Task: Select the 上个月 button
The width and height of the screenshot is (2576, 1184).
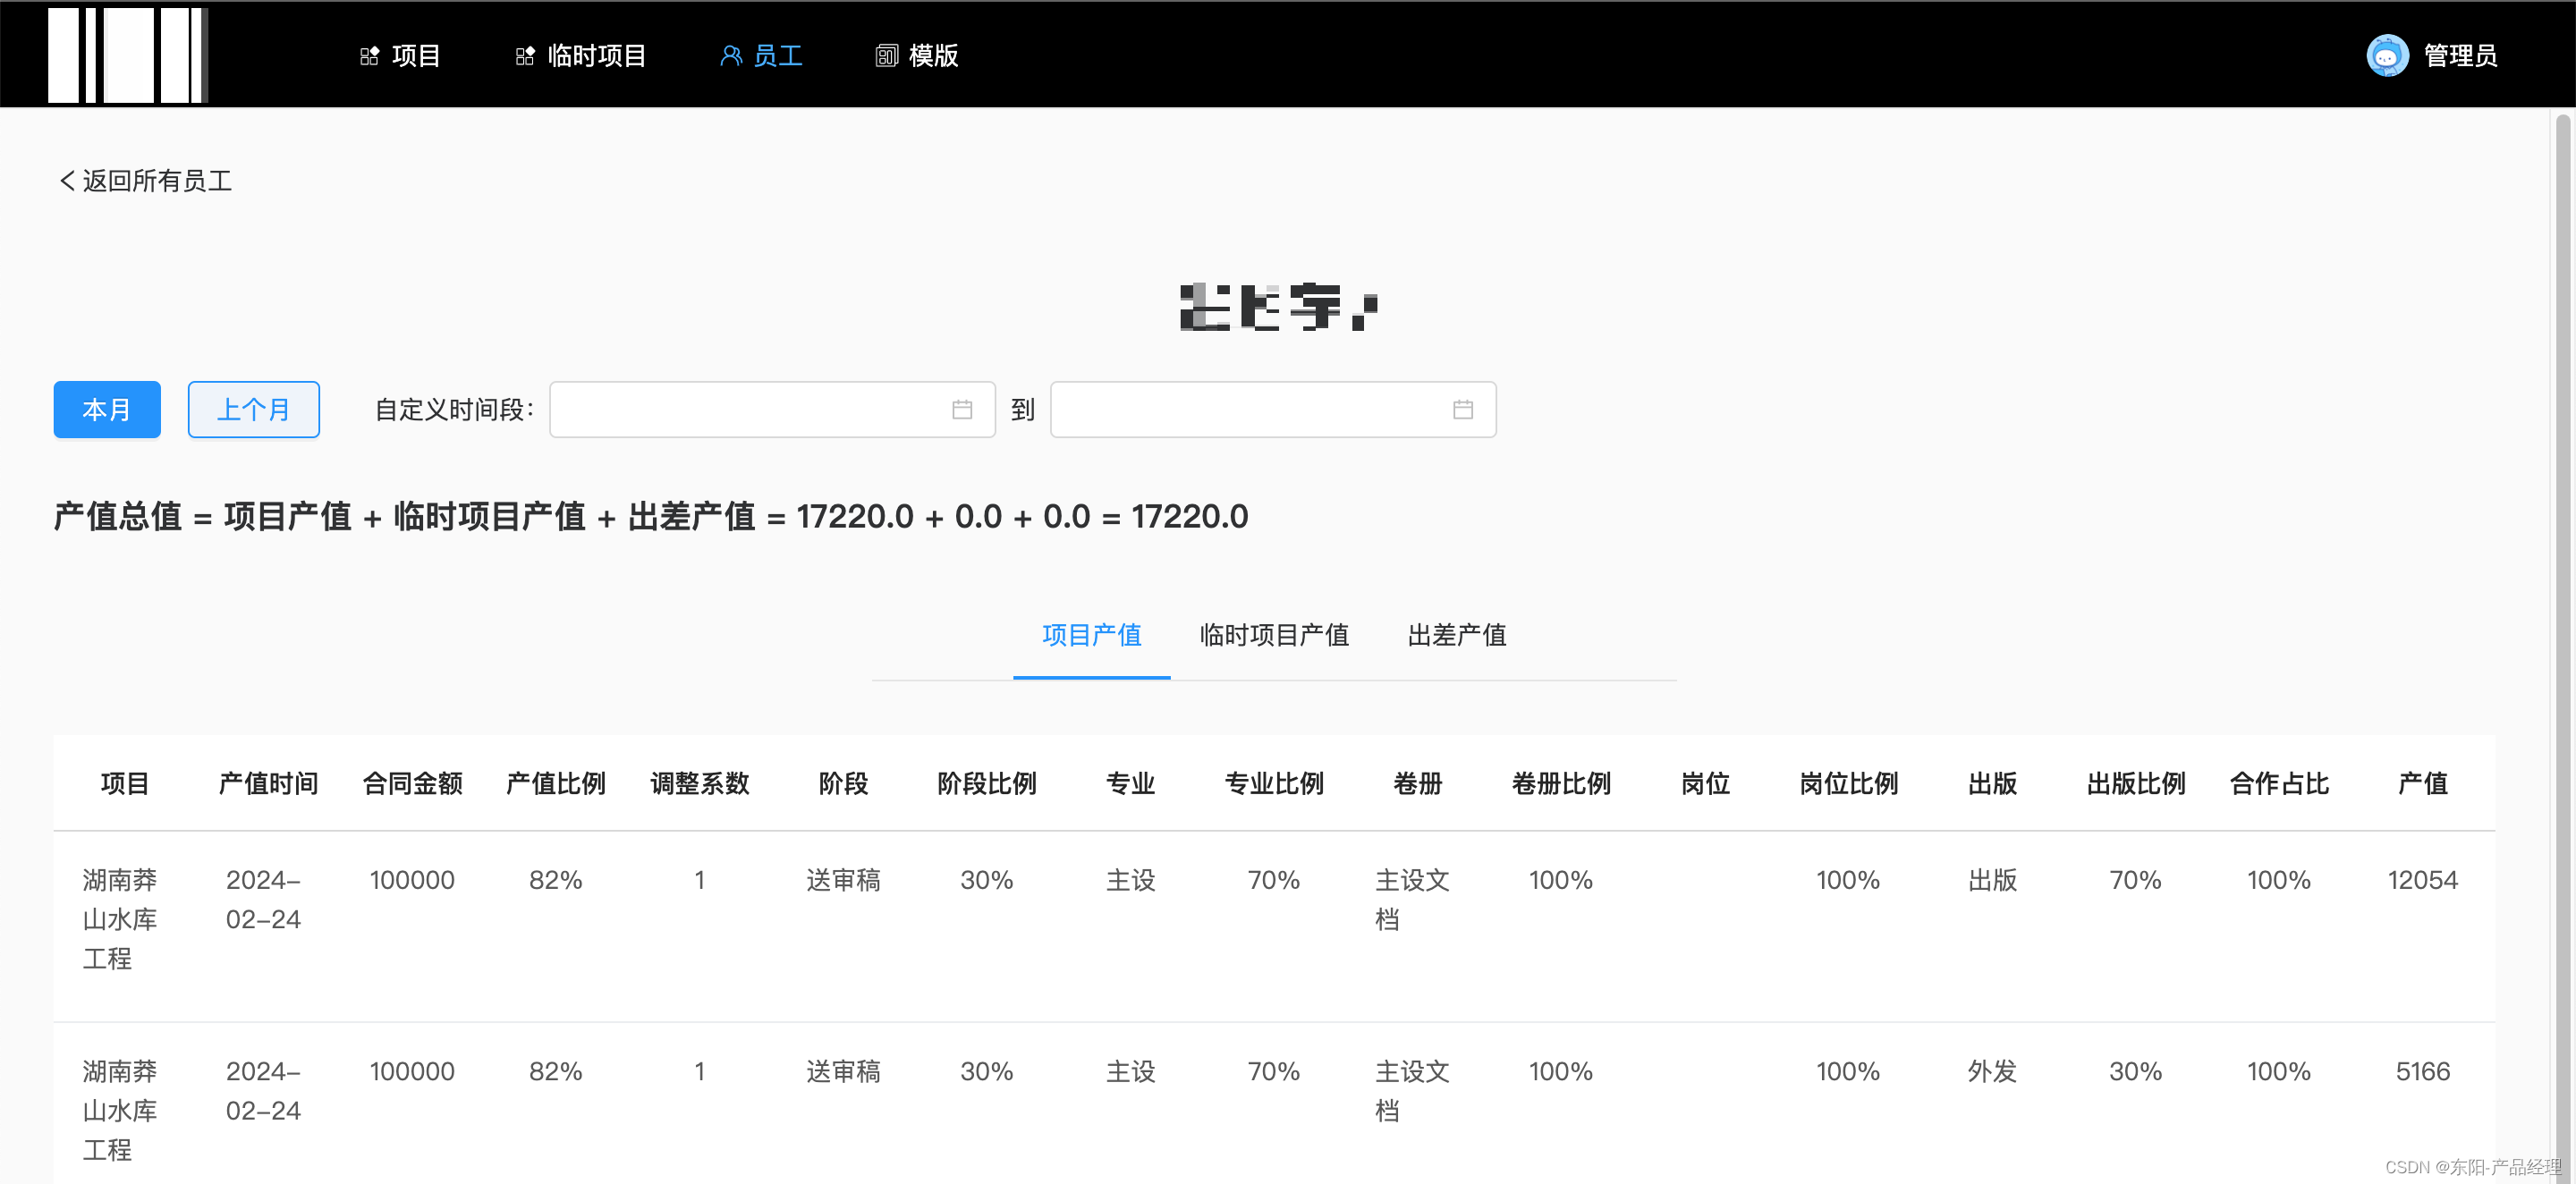Action: coord(254,410)
